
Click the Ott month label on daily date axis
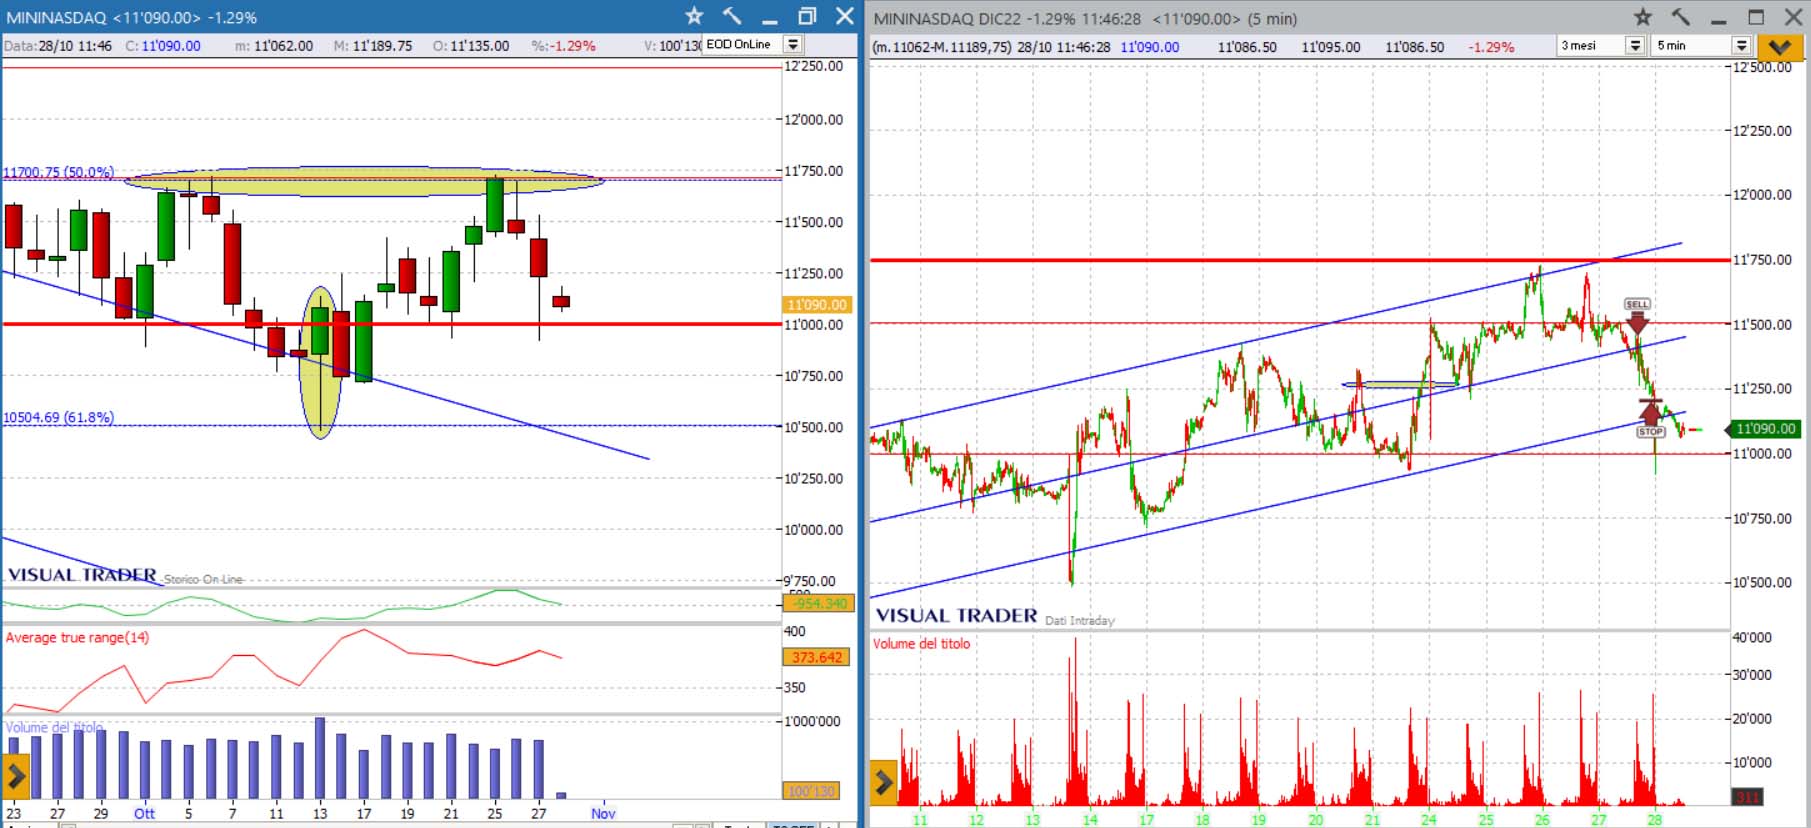[x=144, y=813]
